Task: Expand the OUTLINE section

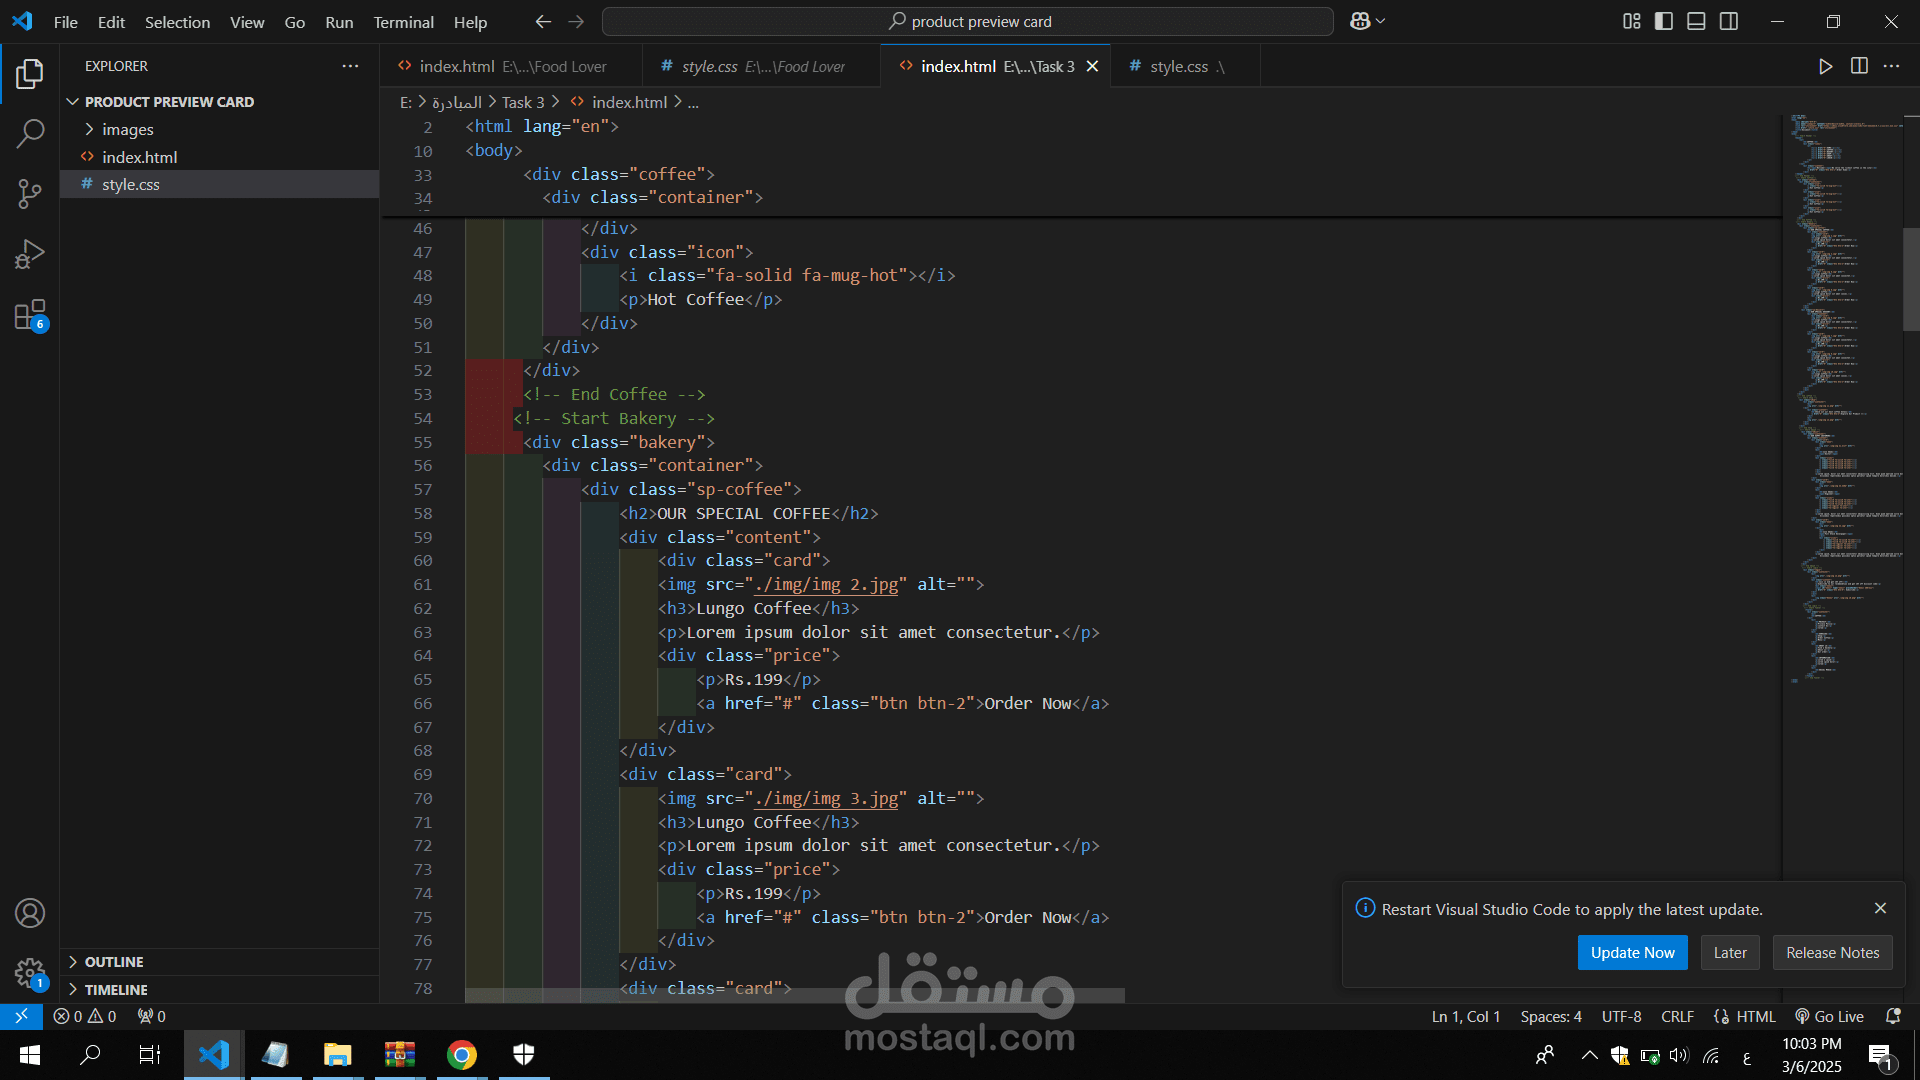Action: point(114,962)
